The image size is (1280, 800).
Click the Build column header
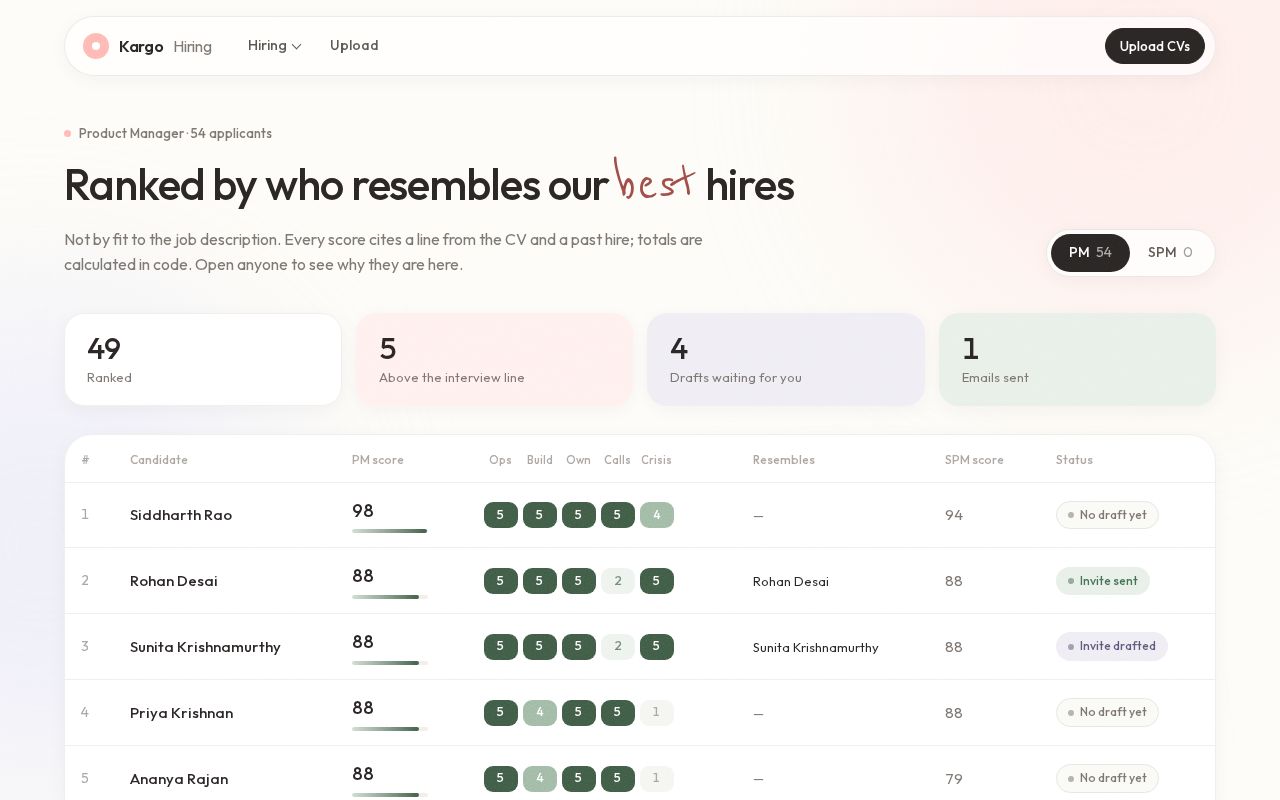pos(540,460)
